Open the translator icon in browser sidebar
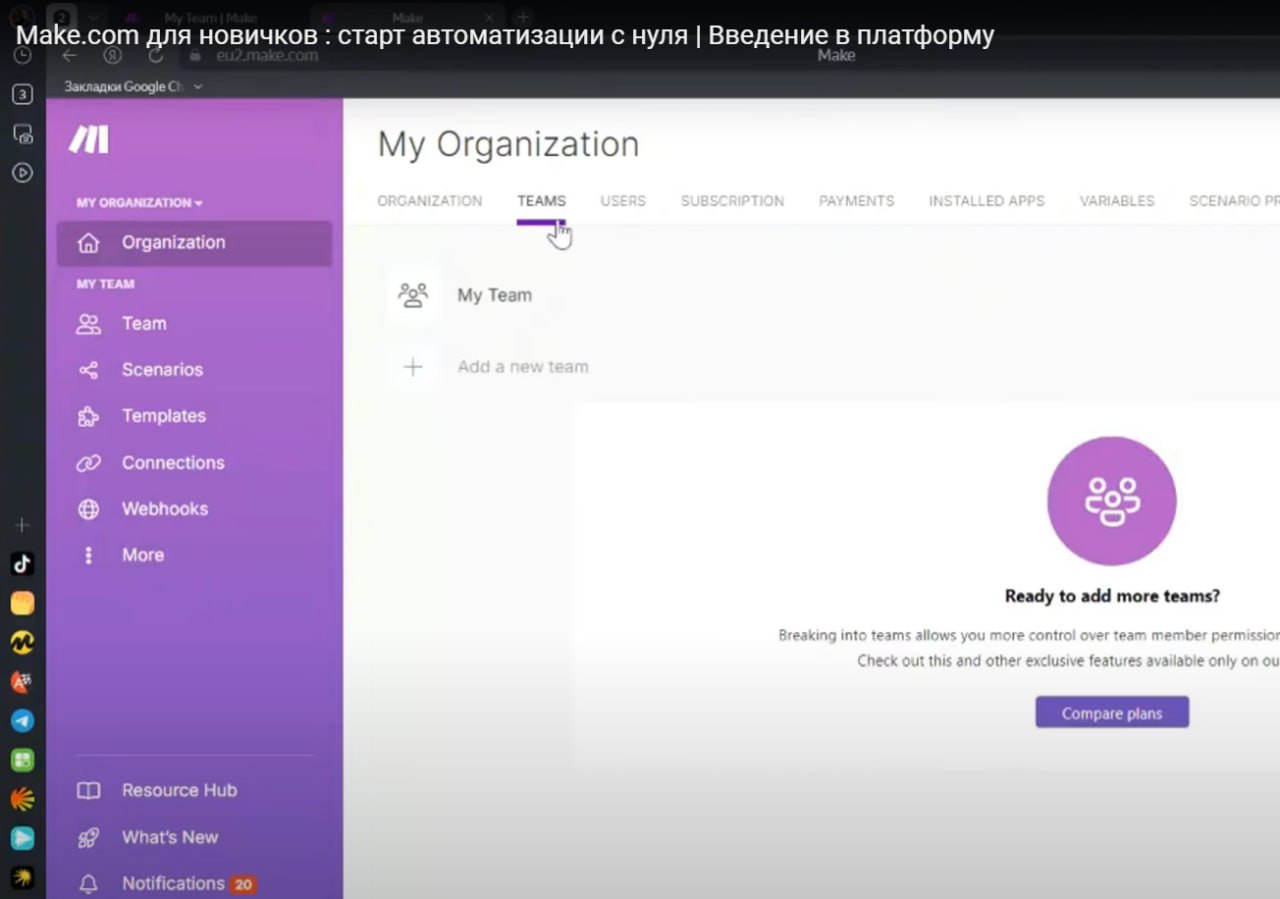The height and width of the screenshot is (899, 1280). 22,681
